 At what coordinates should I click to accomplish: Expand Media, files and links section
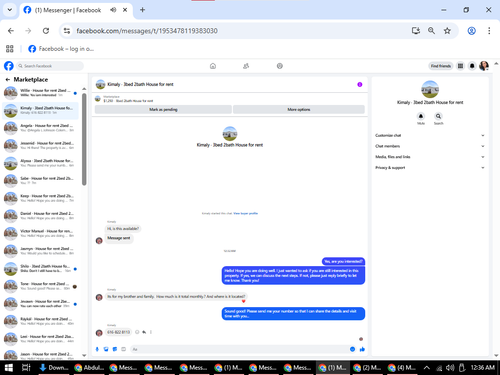click(429, 157)
